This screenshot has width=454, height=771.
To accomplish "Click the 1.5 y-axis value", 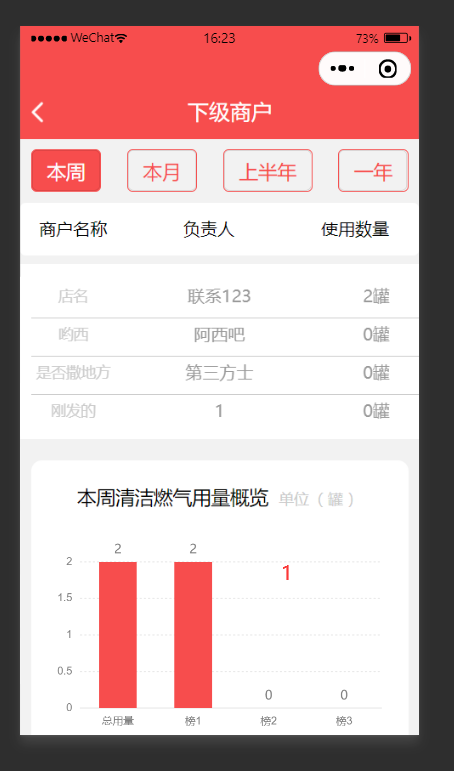I will point(65,598).
